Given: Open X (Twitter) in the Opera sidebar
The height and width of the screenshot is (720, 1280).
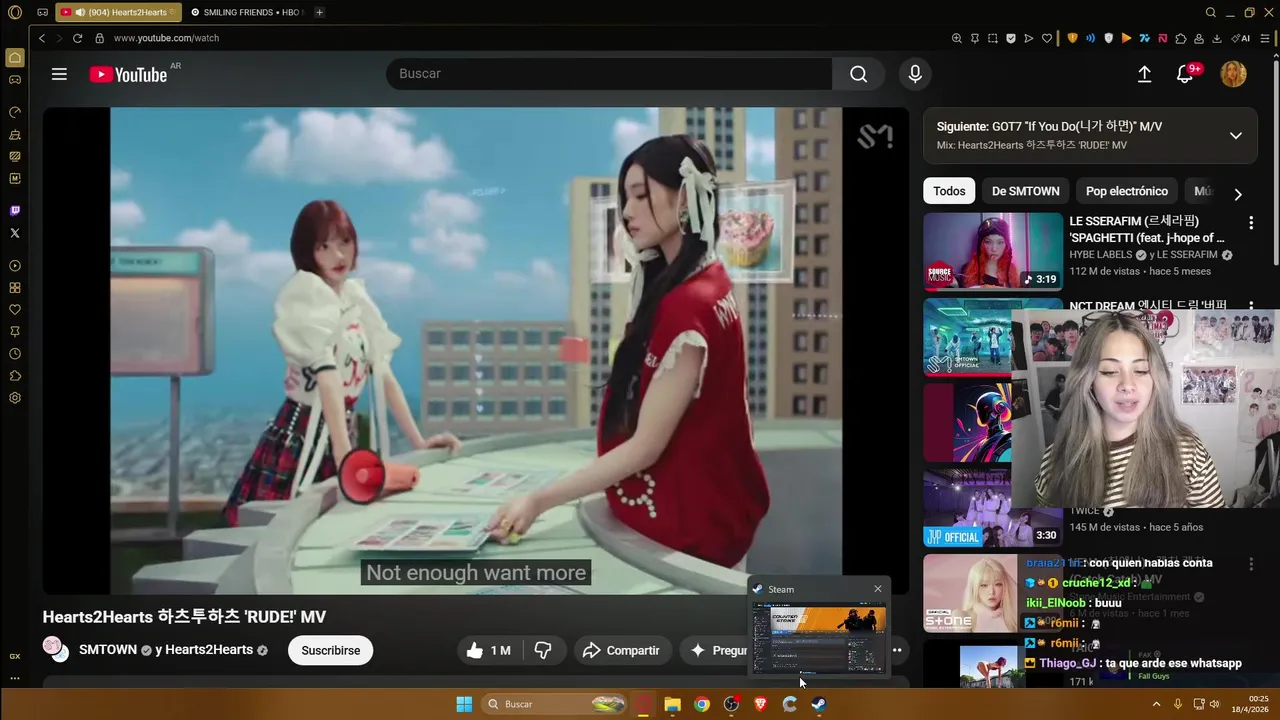Looking at the screenshot, I should [15, 232].
